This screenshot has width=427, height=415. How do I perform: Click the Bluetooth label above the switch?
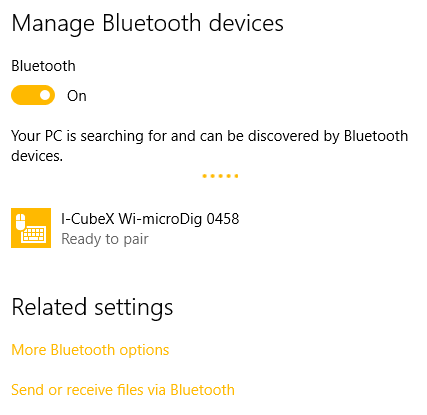point(43,66)
